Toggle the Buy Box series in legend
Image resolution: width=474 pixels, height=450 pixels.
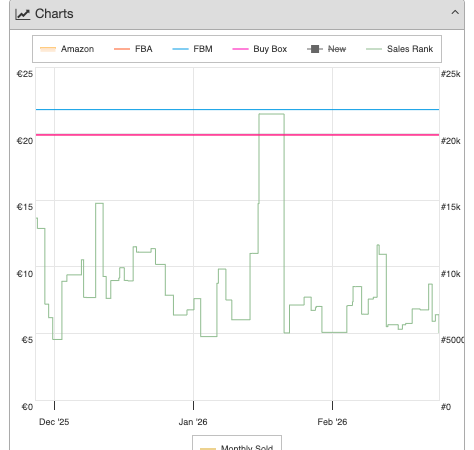tap(259, 49)
